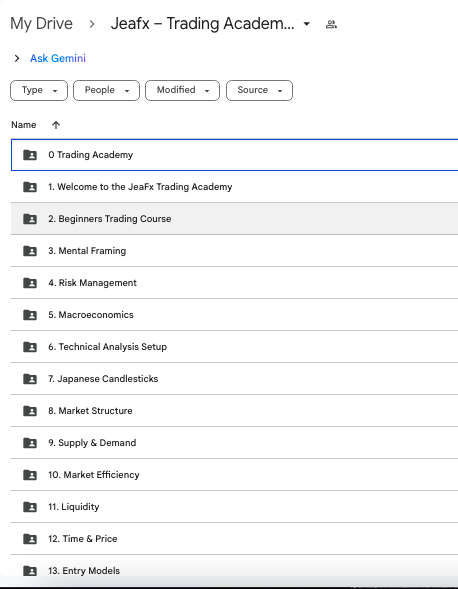Click the folder icon for 13. Entry Models

point(30,571)
